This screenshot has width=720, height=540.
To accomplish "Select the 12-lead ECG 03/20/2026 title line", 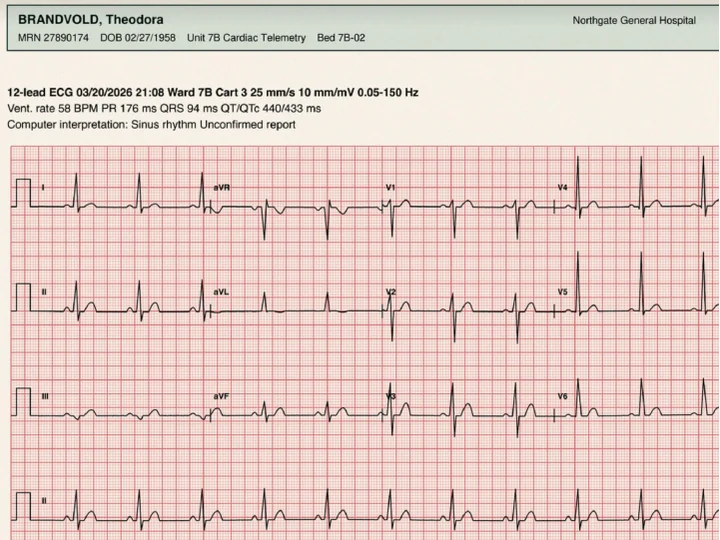I will (213, 92).
